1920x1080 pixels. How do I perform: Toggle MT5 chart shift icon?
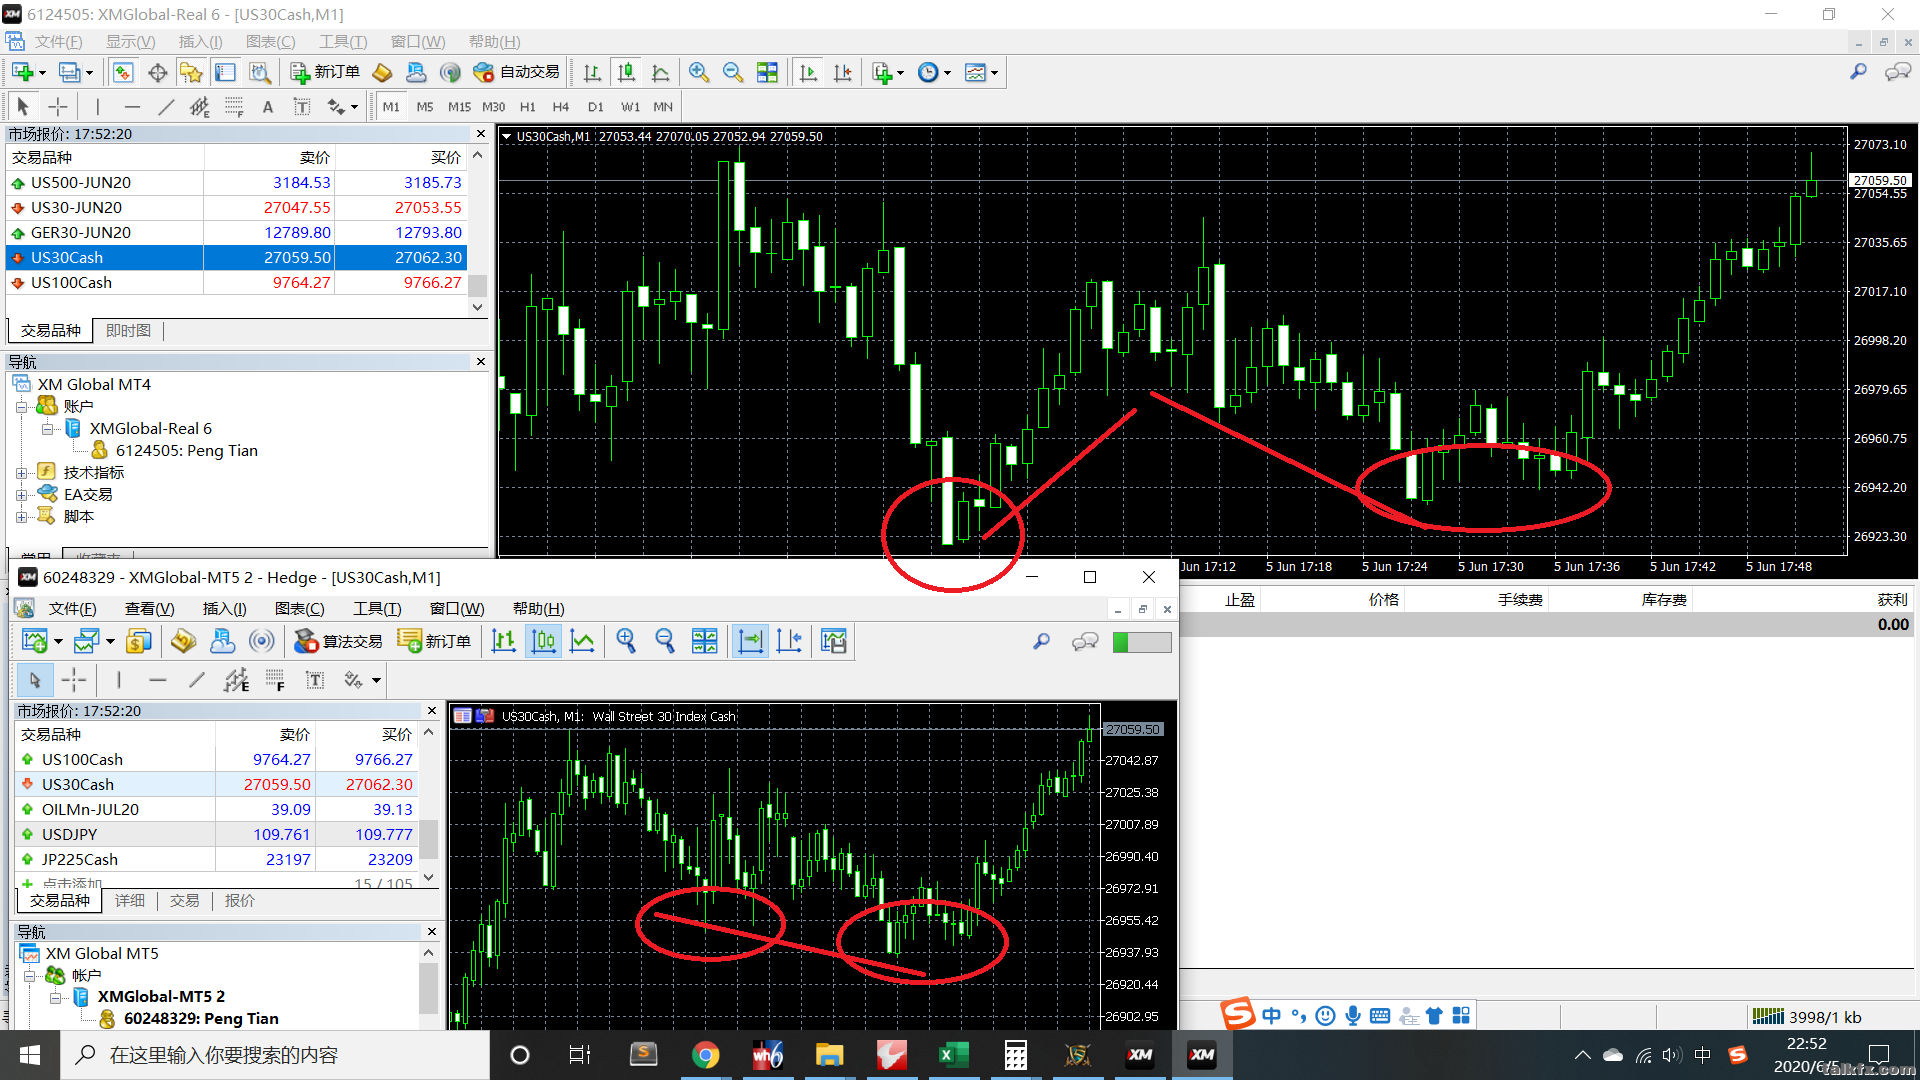click(x=789, y=642)
